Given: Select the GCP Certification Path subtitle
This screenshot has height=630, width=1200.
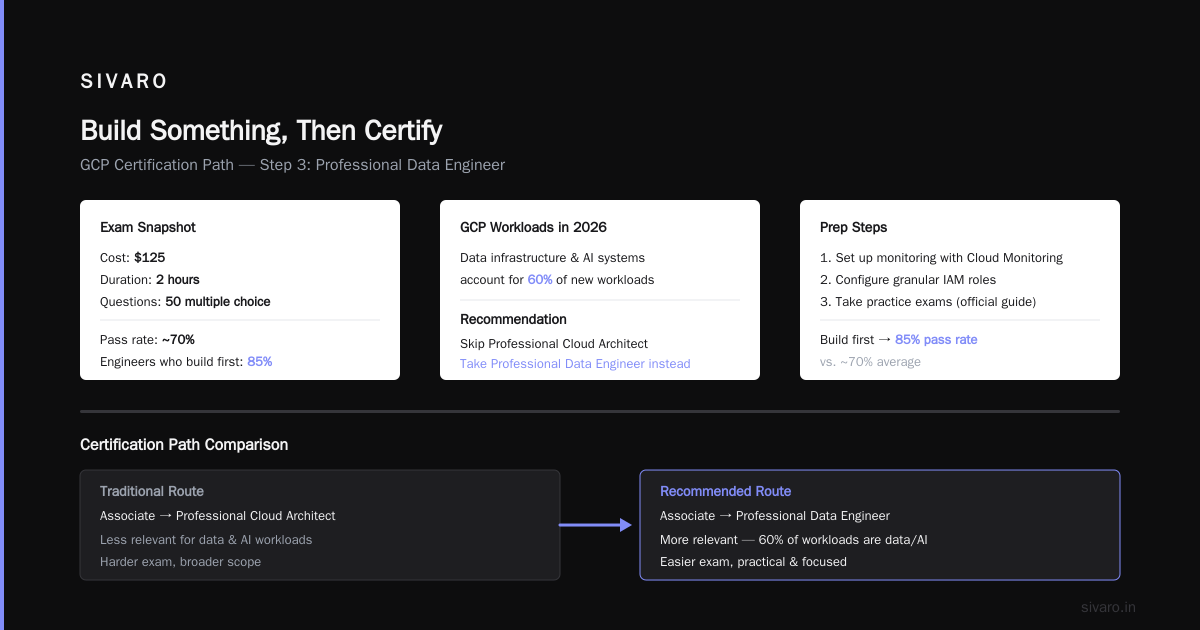Looking at the screenshot, I should (x=292, y=165).
